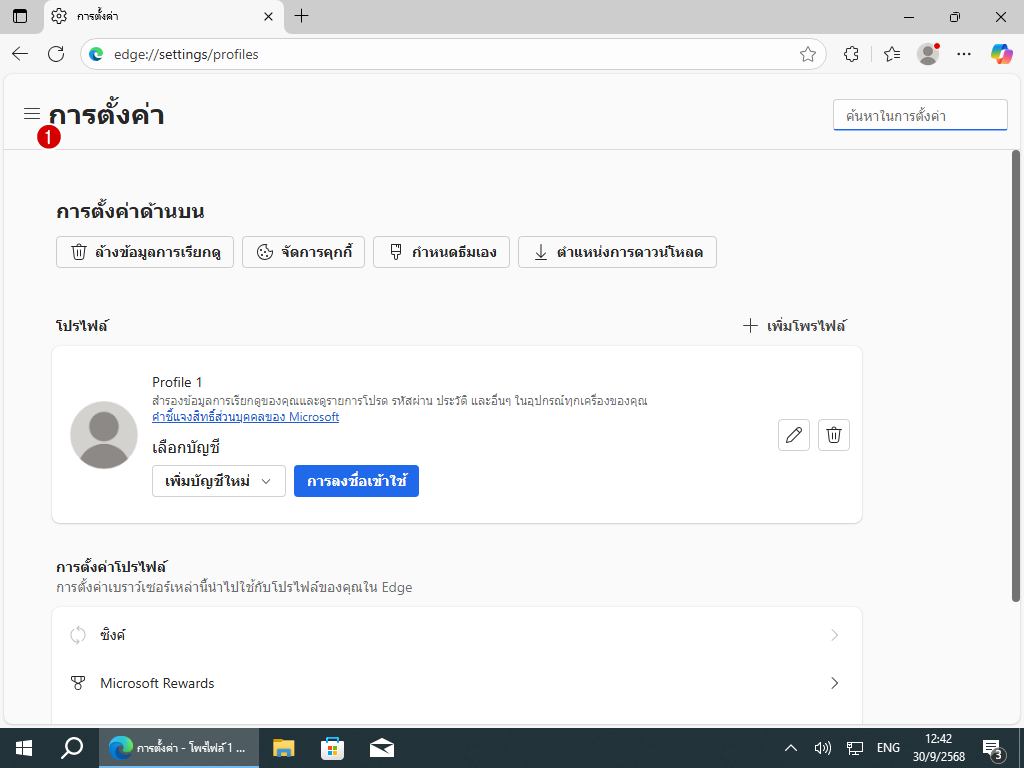Open the Favorites list icon
Screen dimensions: 1024x768
[892, 54]
